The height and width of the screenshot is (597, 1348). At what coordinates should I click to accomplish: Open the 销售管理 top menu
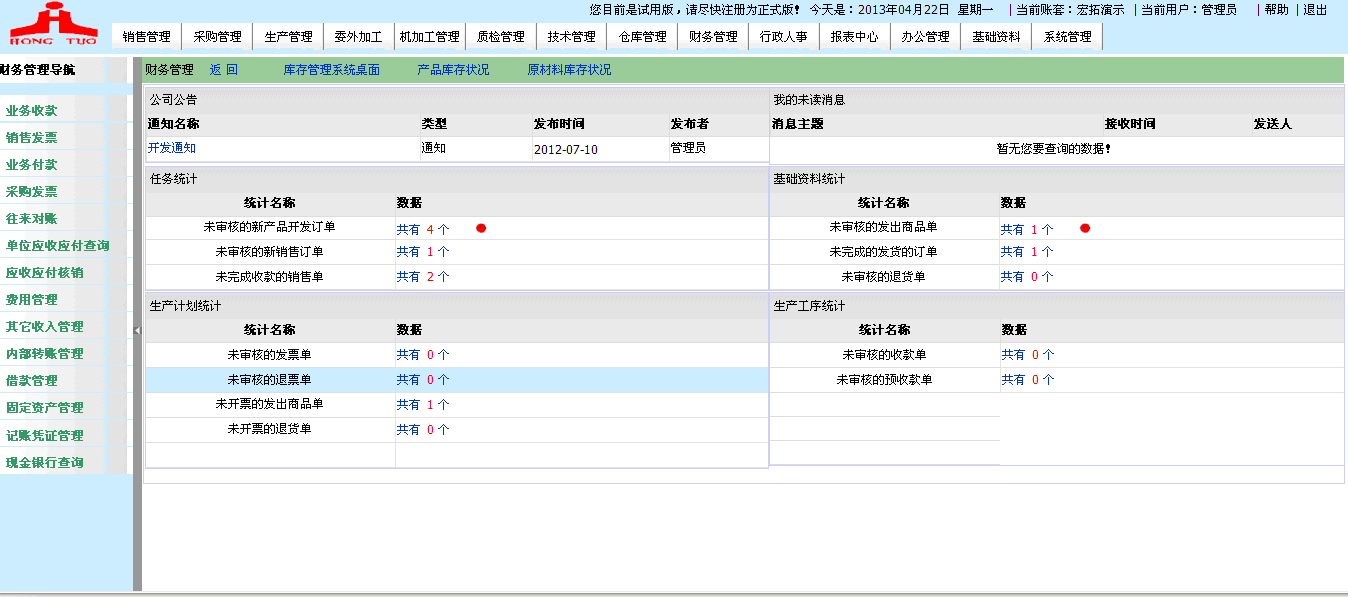tap(147, 37)
